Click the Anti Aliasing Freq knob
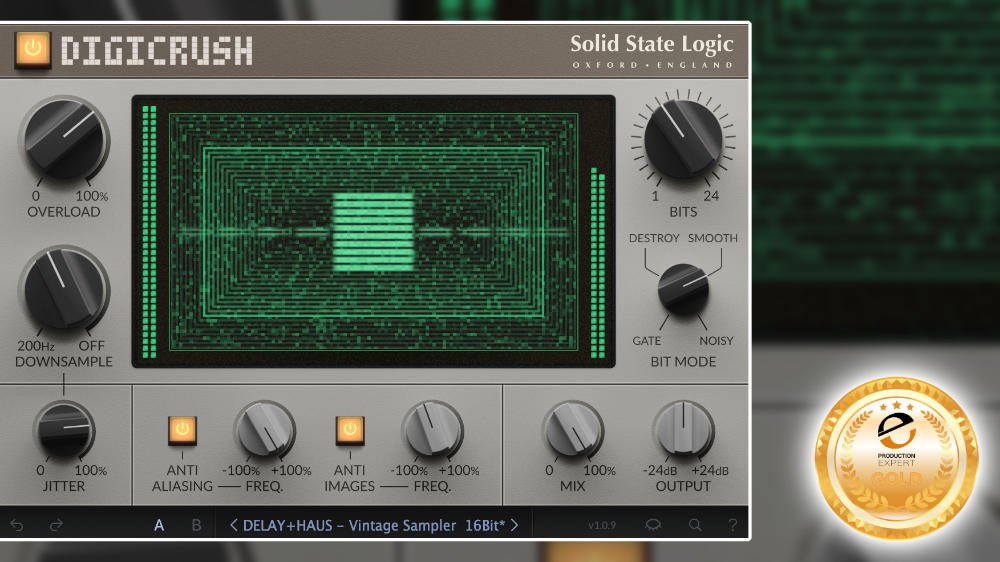The image size is (1000, 562). 264,429
